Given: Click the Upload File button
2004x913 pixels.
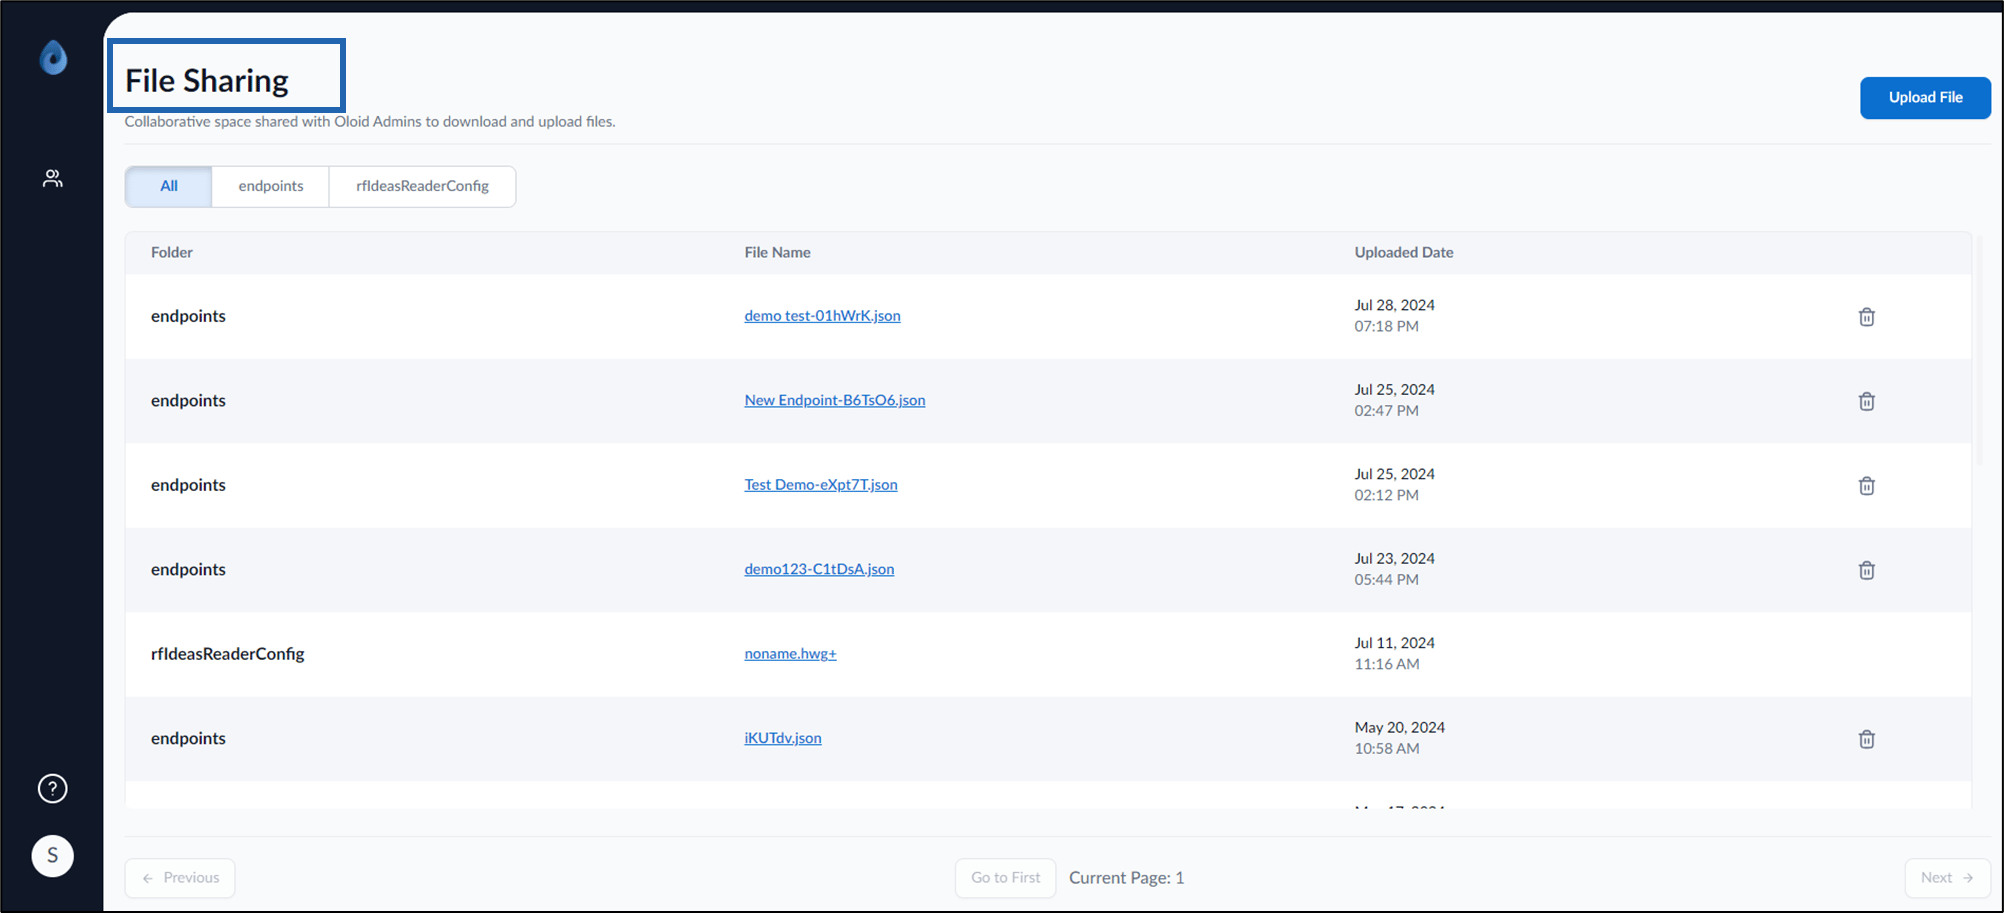Looking at the screenshot, I should (x=1925, y=97).
